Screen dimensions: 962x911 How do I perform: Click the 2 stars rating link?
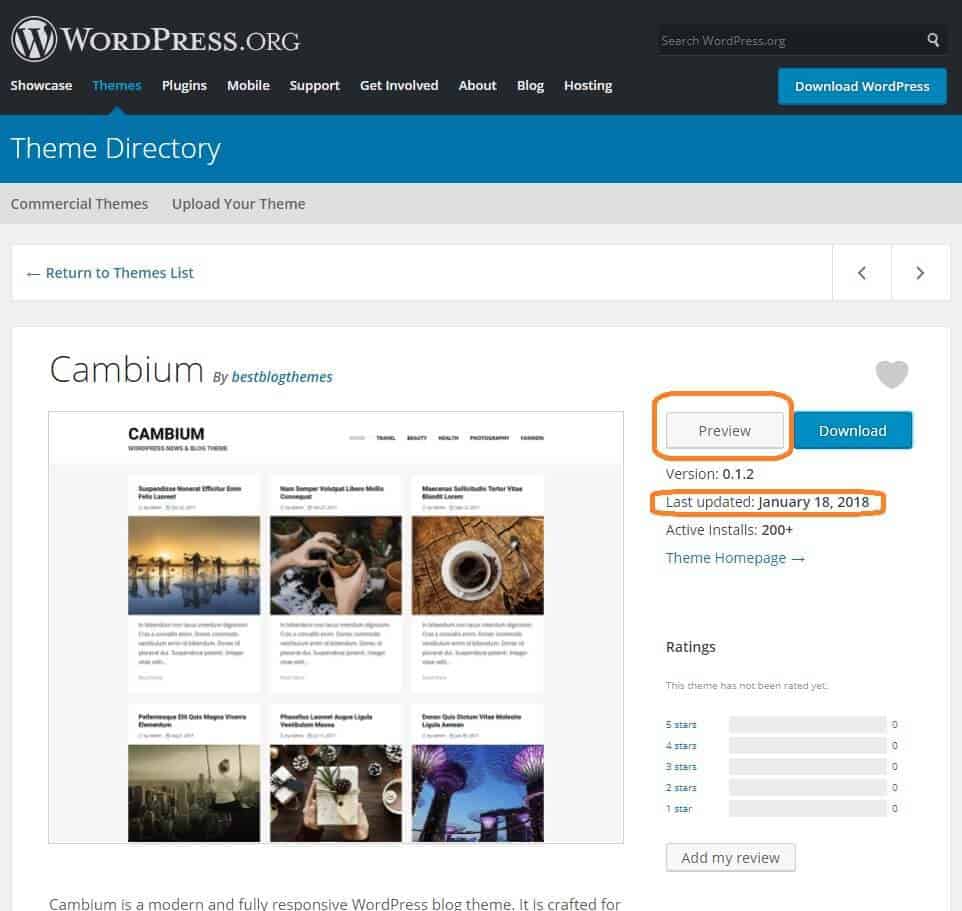pyautogui.click(x=681, y=788)
